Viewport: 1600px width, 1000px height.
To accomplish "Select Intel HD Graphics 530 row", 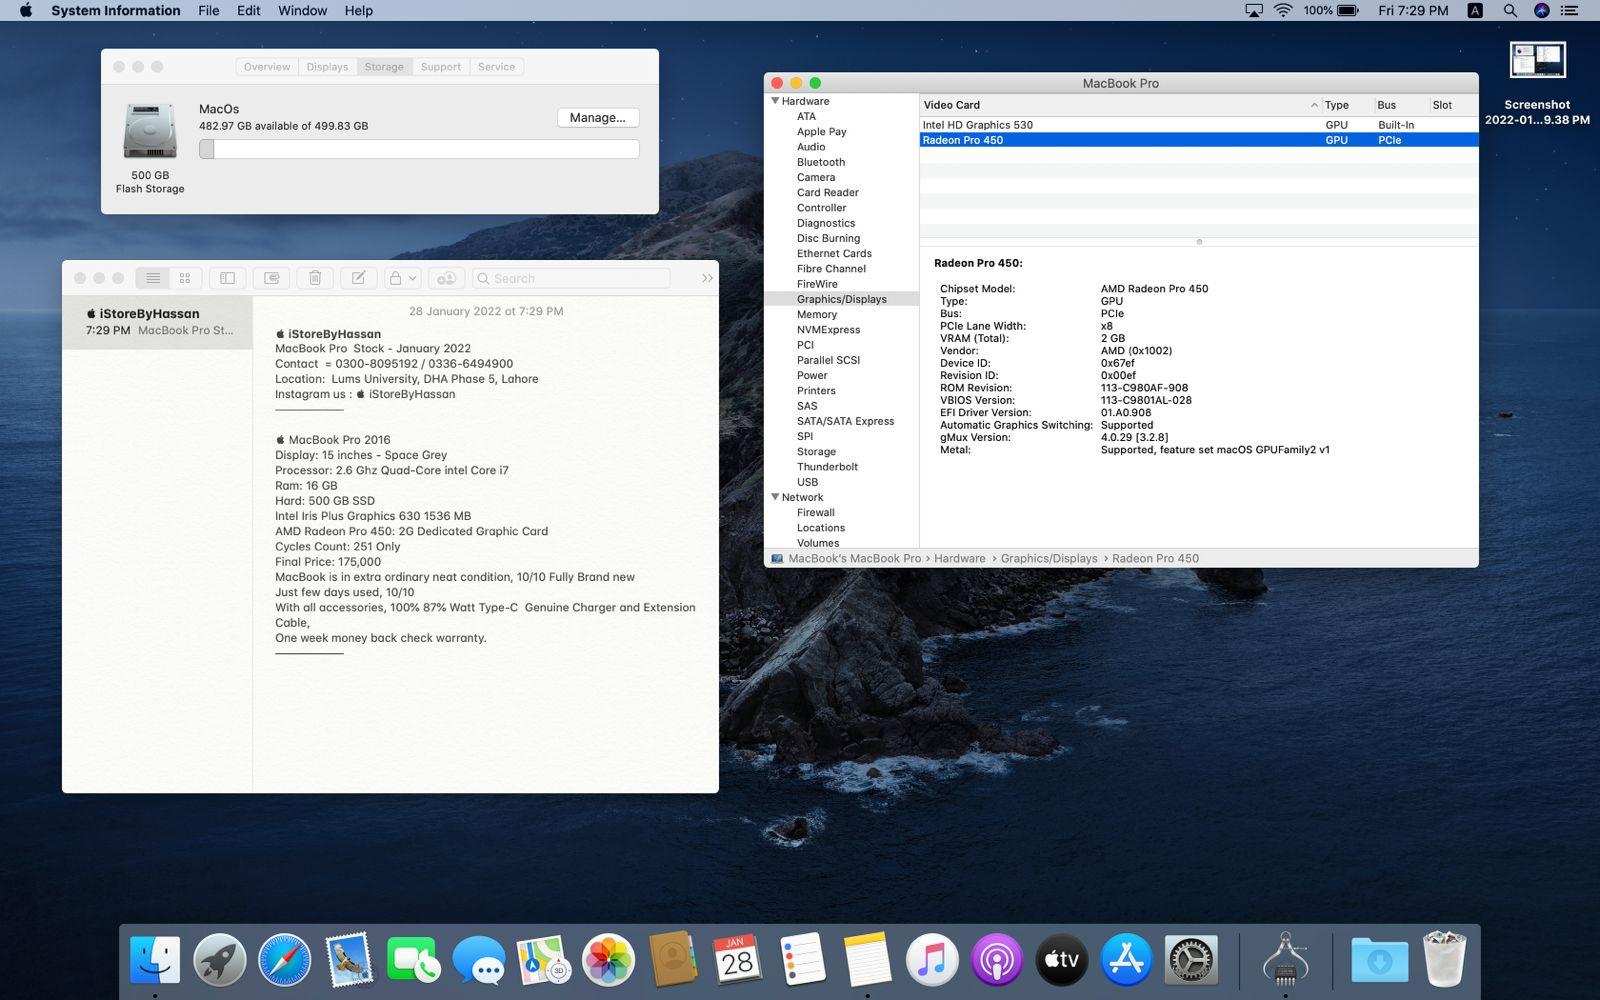I will coord(1199,125).
